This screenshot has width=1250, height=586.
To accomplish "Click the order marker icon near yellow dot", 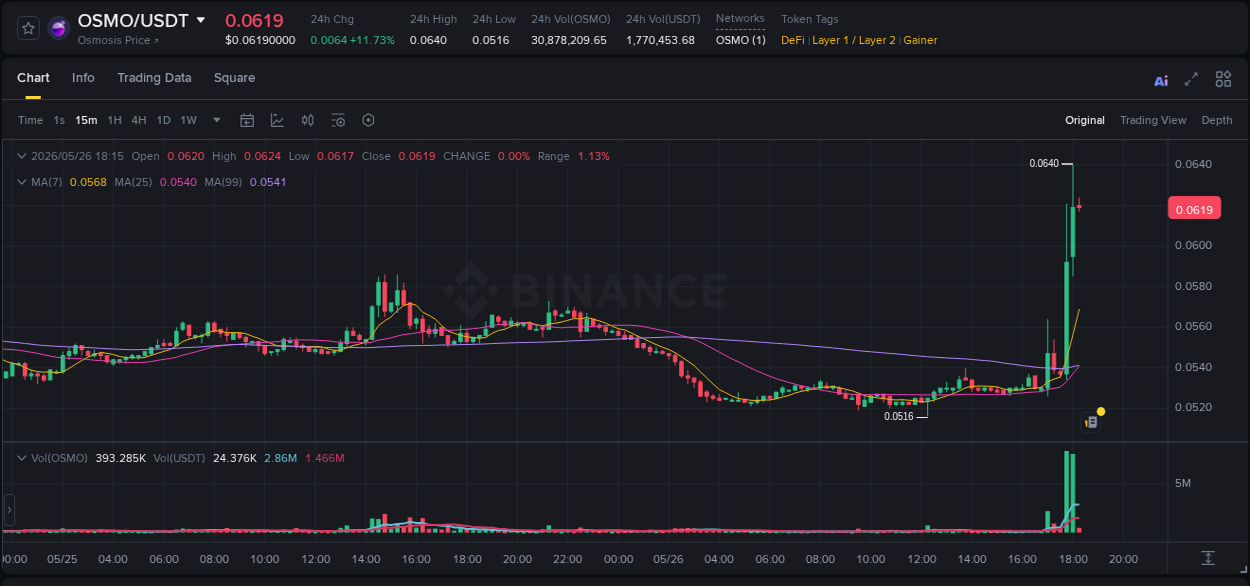I will tap(1091, 423).
